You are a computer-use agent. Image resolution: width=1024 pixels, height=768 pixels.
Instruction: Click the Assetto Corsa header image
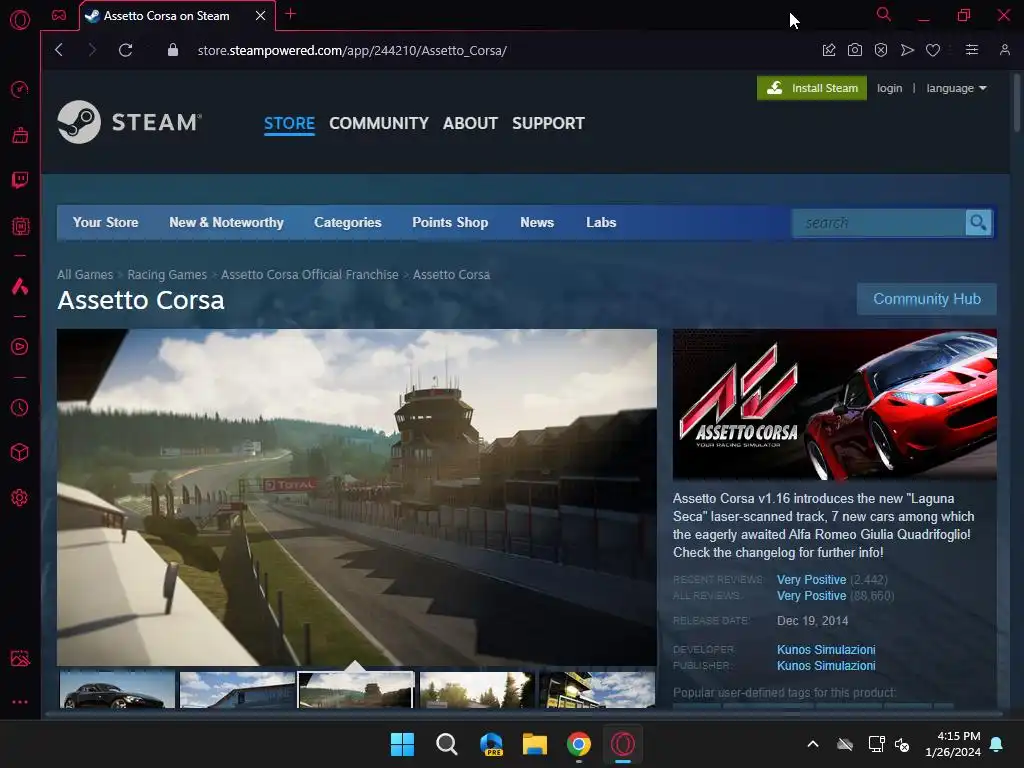click(835, 404)
